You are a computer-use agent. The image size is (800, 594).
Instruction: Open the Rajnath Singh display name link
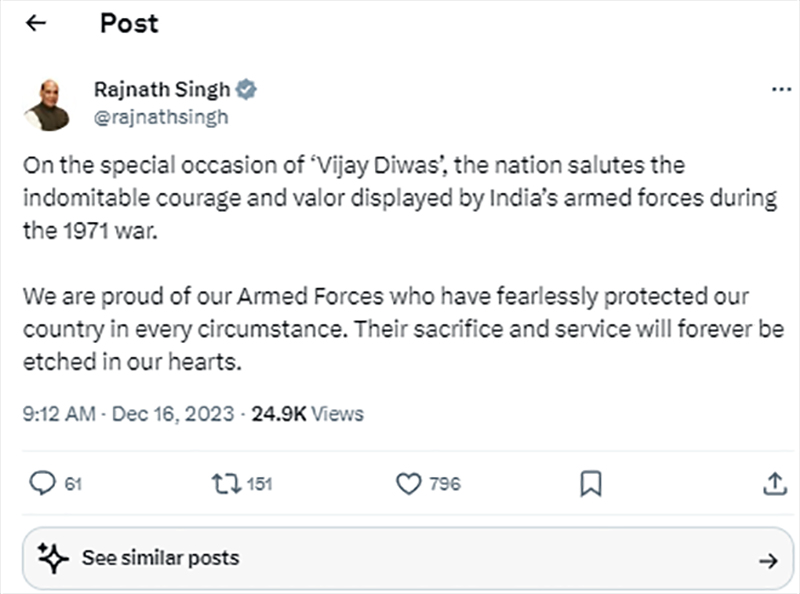pos(162,90)
